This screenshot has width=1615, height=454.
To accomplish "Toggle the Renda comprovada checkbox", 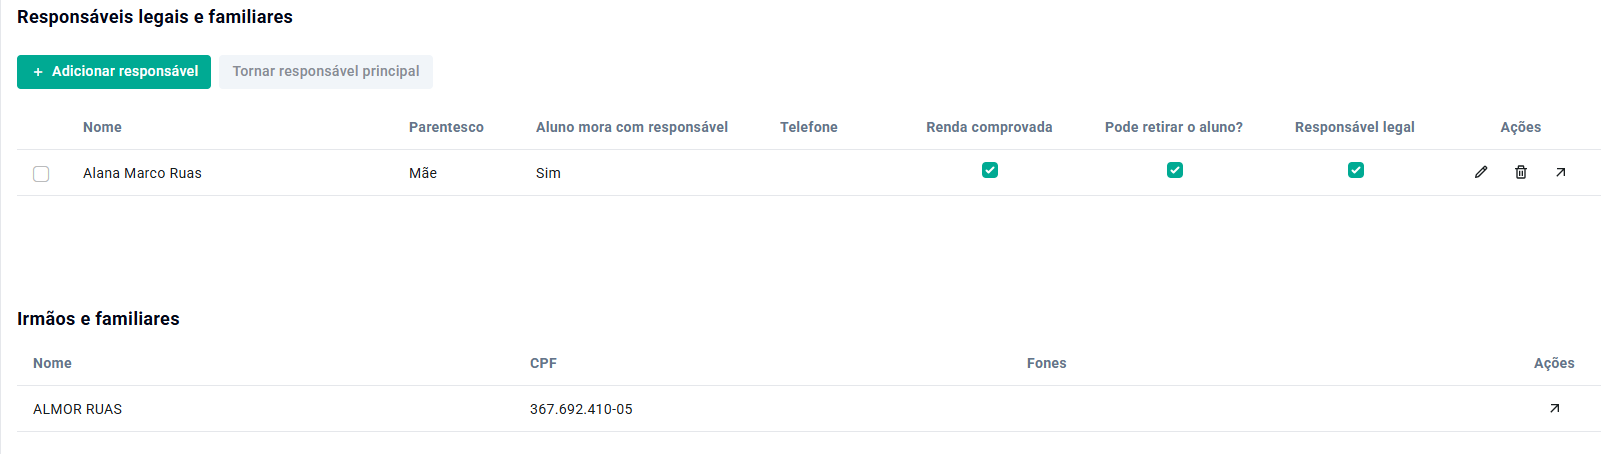I will [x=990, y=170].
